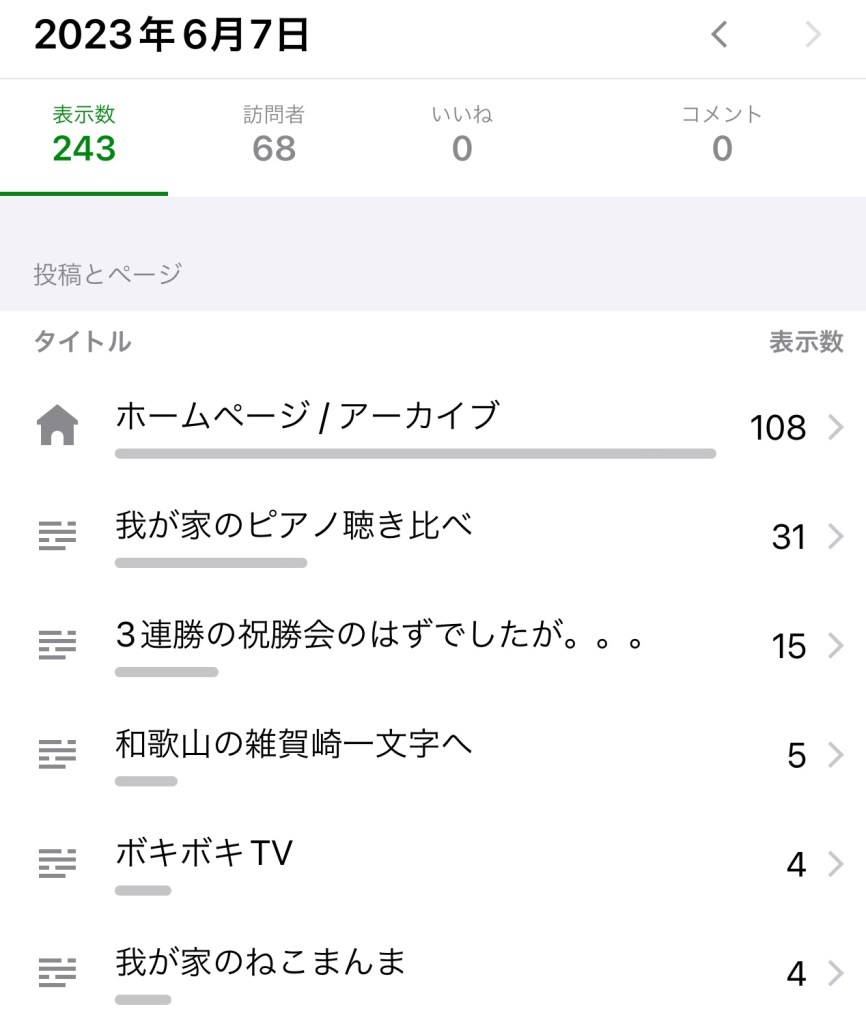Click the home icon beside ホームページ / アーカイブ
Viewport: 866px width, 1024px height.
click(57, 428)
